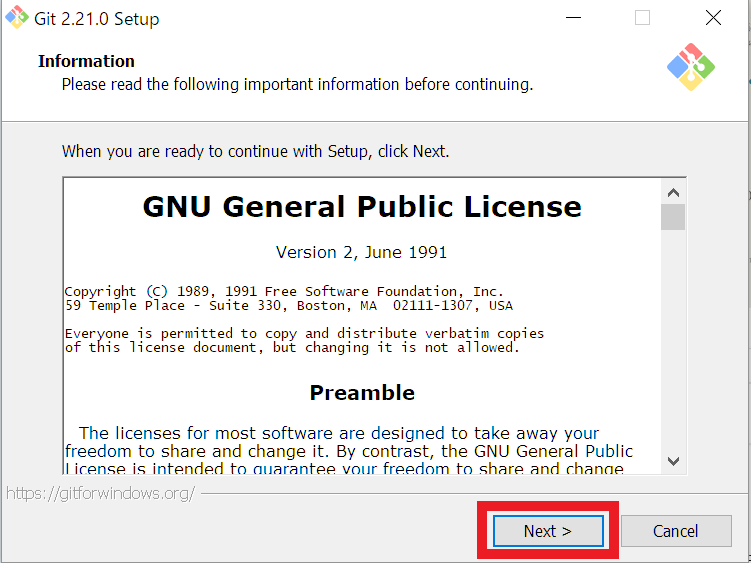Viewport: 751px width, 563px height.
Task: Click the Copyright (C) 1989, 1991 line
Action: [284, 291]
